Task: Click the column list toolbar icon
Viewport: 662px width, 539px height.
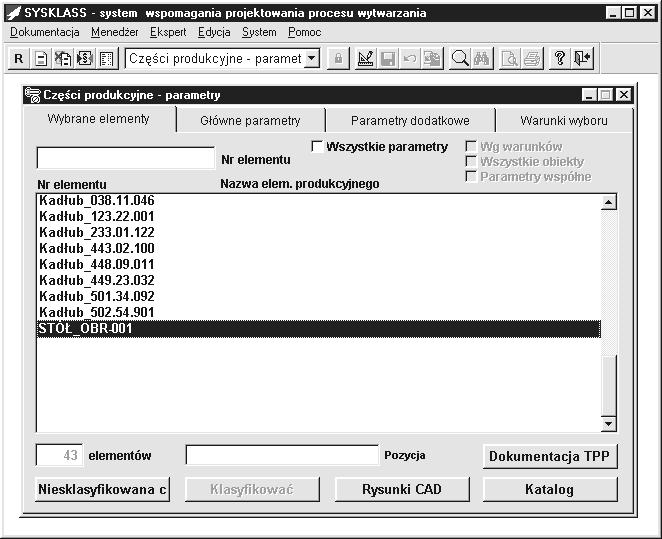Action: click(x=107, y=58)
